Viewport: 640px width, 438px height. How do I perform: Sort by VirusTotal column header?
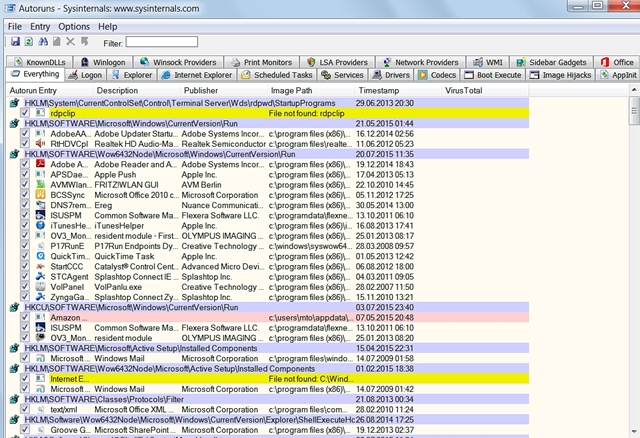point(485,91)
